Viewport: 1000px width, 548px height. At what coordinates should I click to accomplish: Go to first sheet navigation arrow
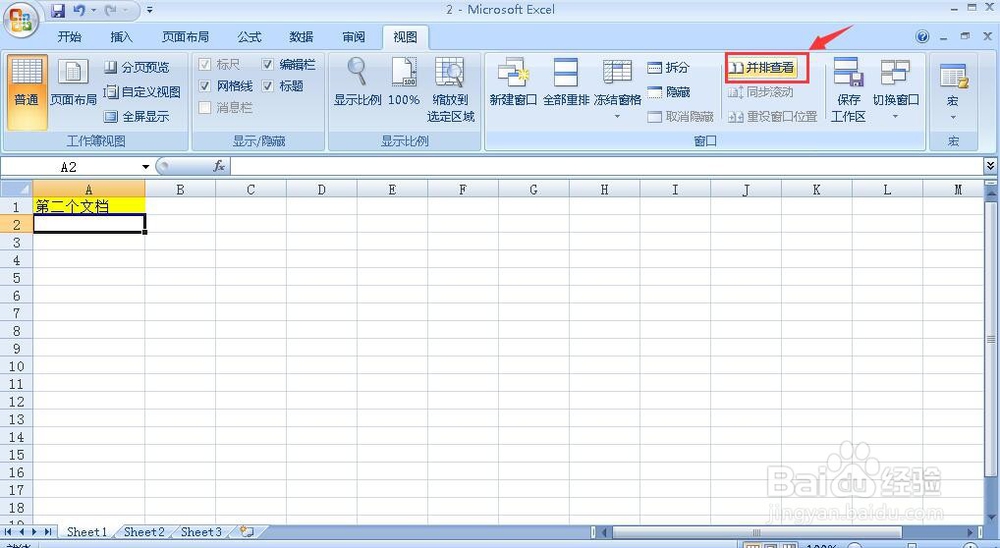click(8, 531)
